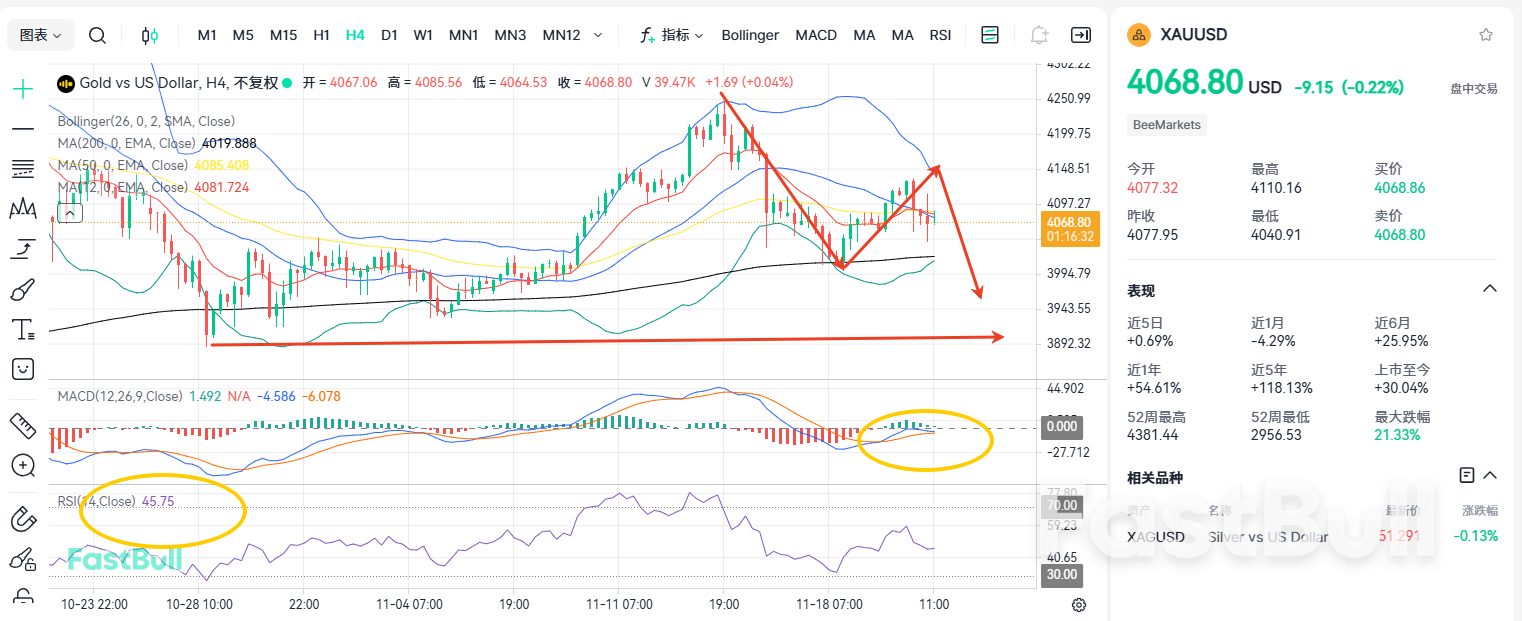Open the symbol search magnifier

point(97,34)
